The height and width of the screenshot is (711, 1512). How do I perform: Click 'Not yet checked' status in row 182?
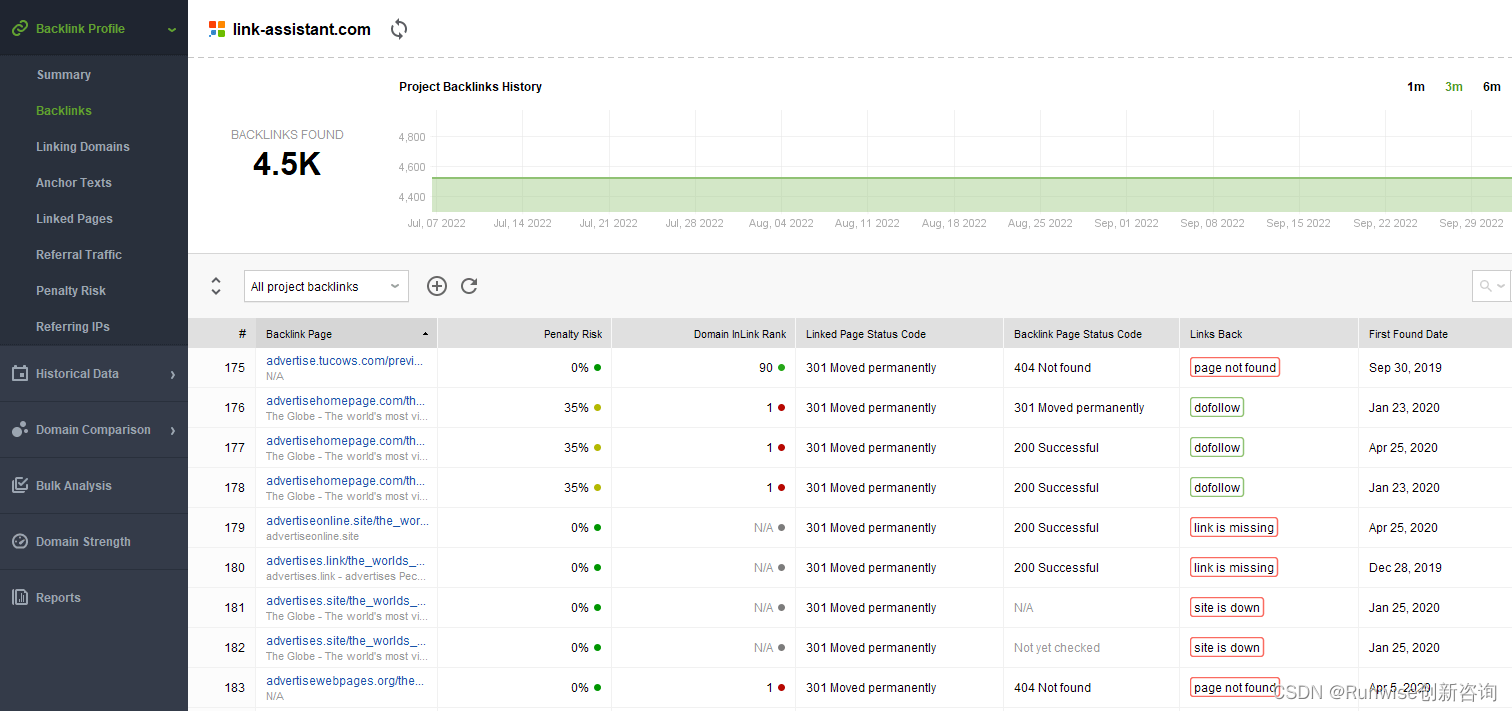click(1057, 648)
